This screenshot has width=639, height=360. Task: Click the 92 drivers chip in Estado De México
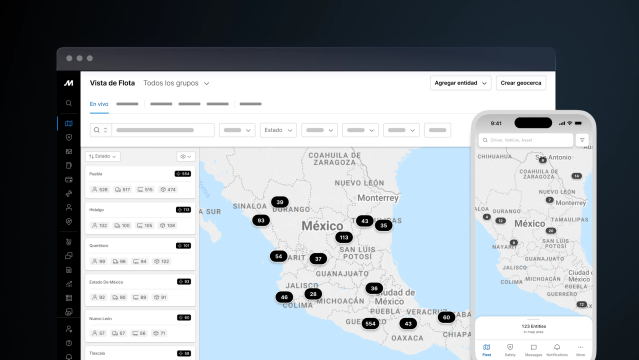99,297
